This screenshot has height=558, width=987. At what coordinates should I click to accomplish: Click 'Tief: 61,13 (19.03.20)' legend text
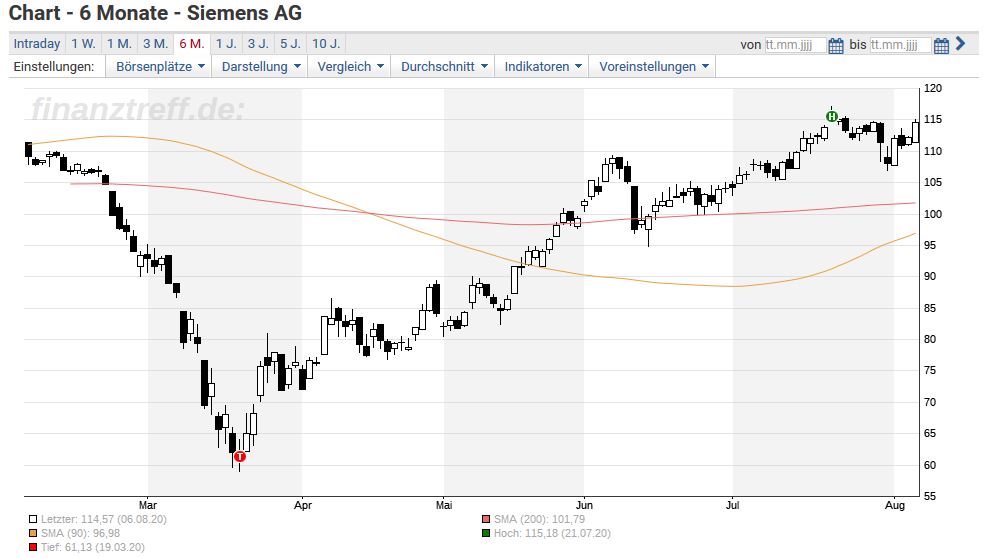pos(93,547)
